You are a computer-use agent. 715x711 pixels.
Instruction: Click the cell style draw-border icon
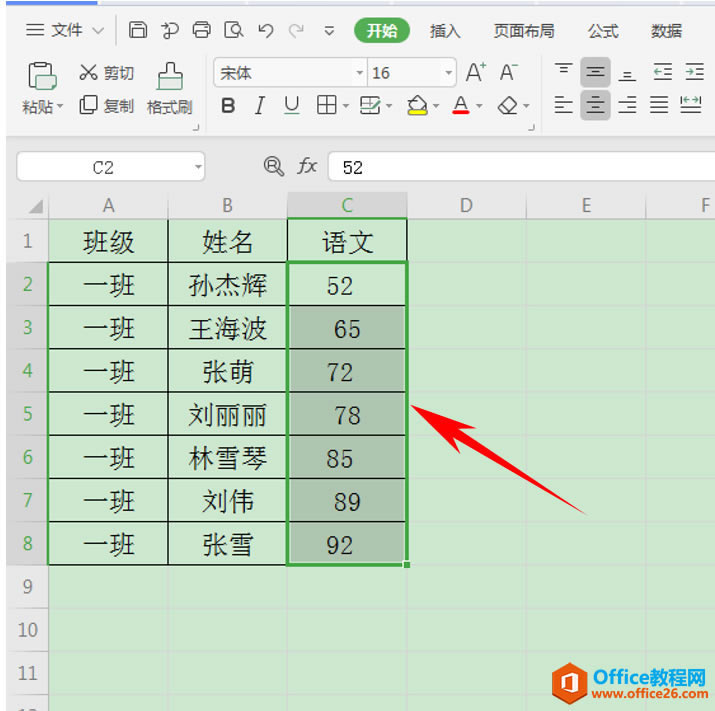[370, 105]
